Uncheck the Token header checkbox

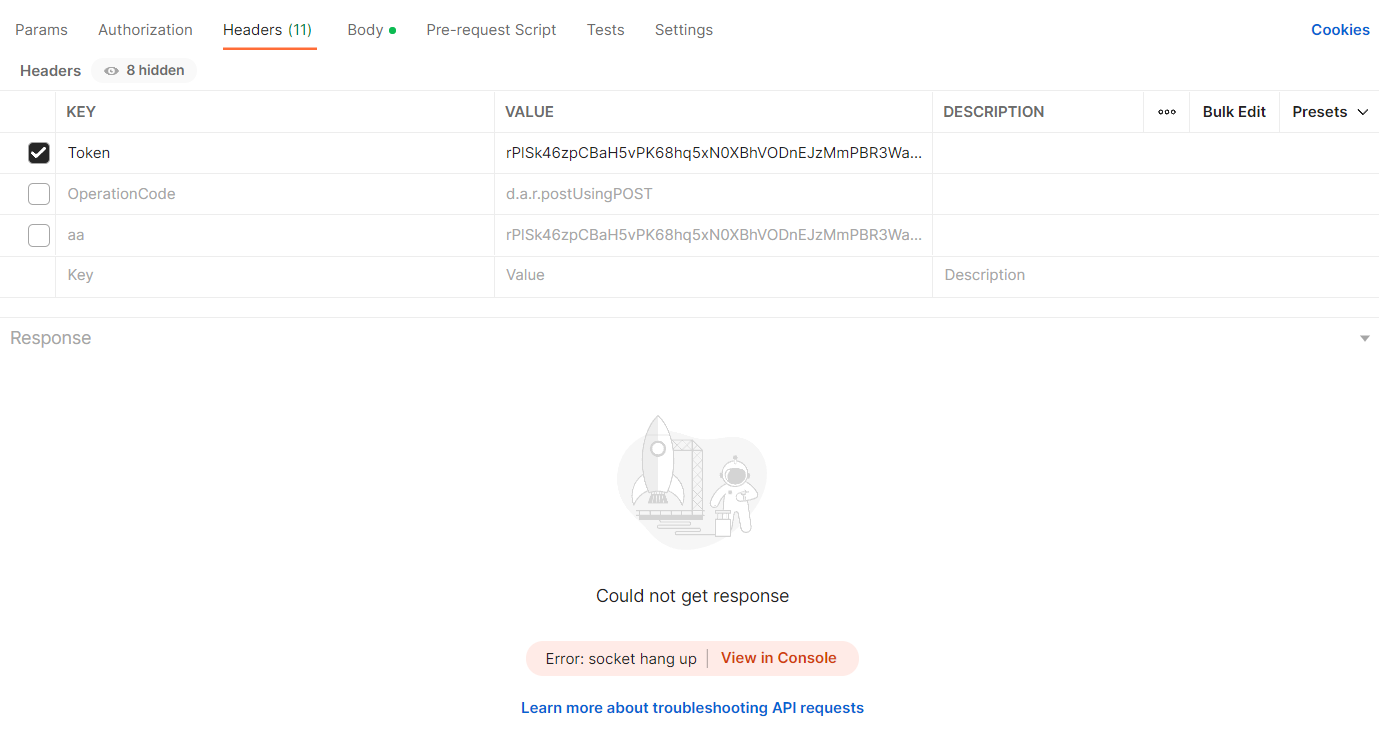point(39,153)
